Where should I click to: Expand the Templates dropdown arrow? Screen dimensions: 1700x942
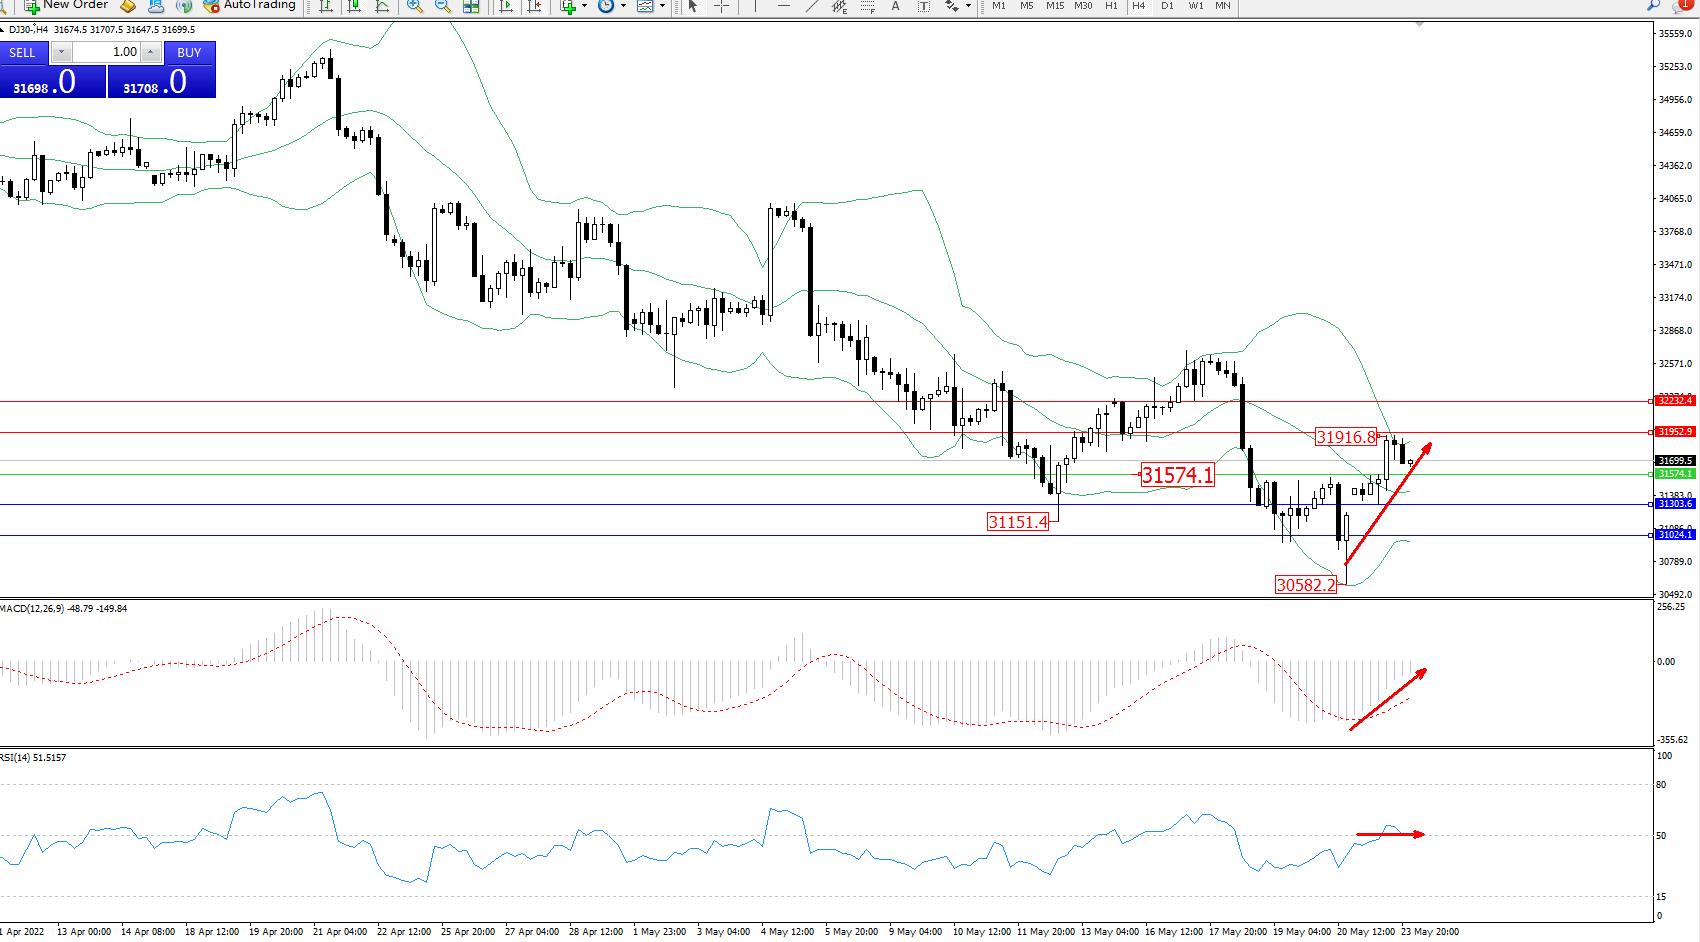(662, 6)
